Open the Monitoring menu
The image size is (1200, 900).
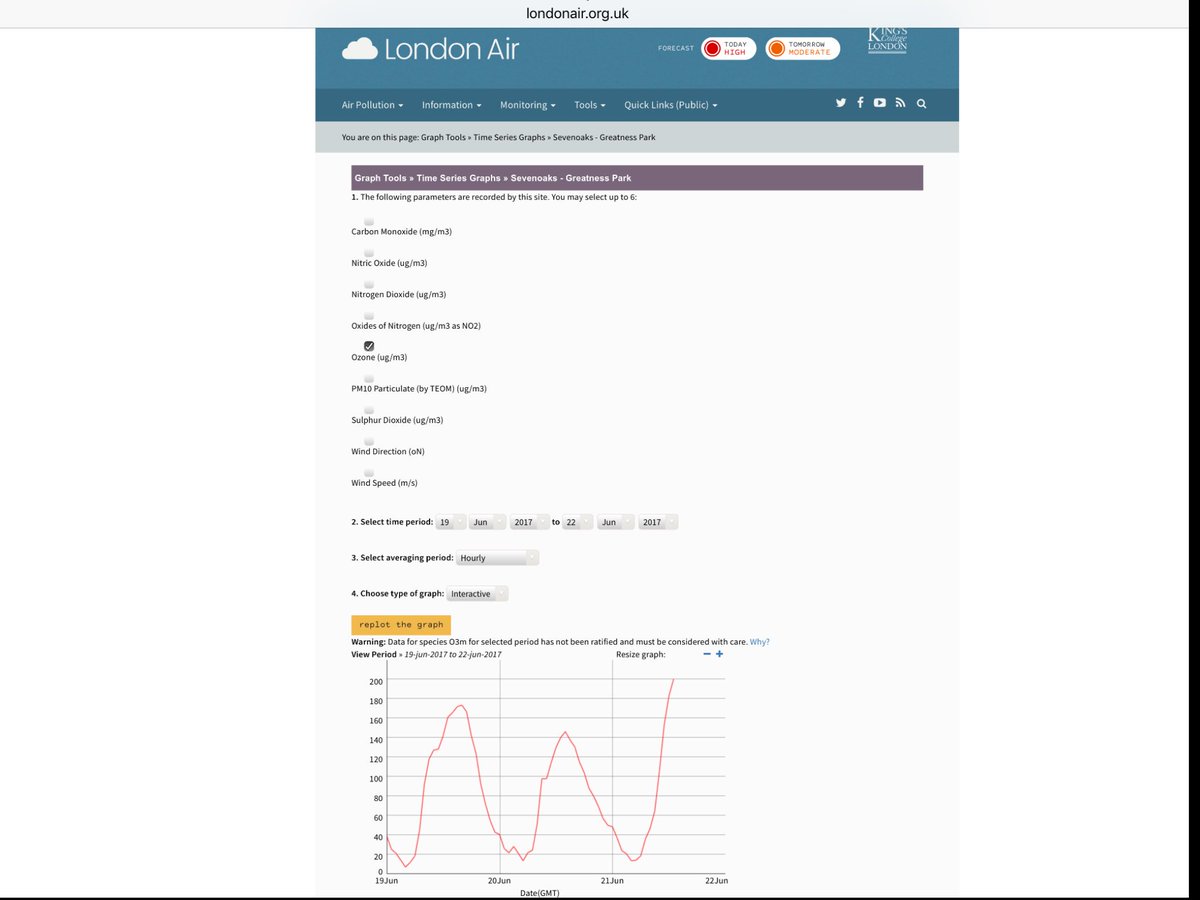point(528,105)
